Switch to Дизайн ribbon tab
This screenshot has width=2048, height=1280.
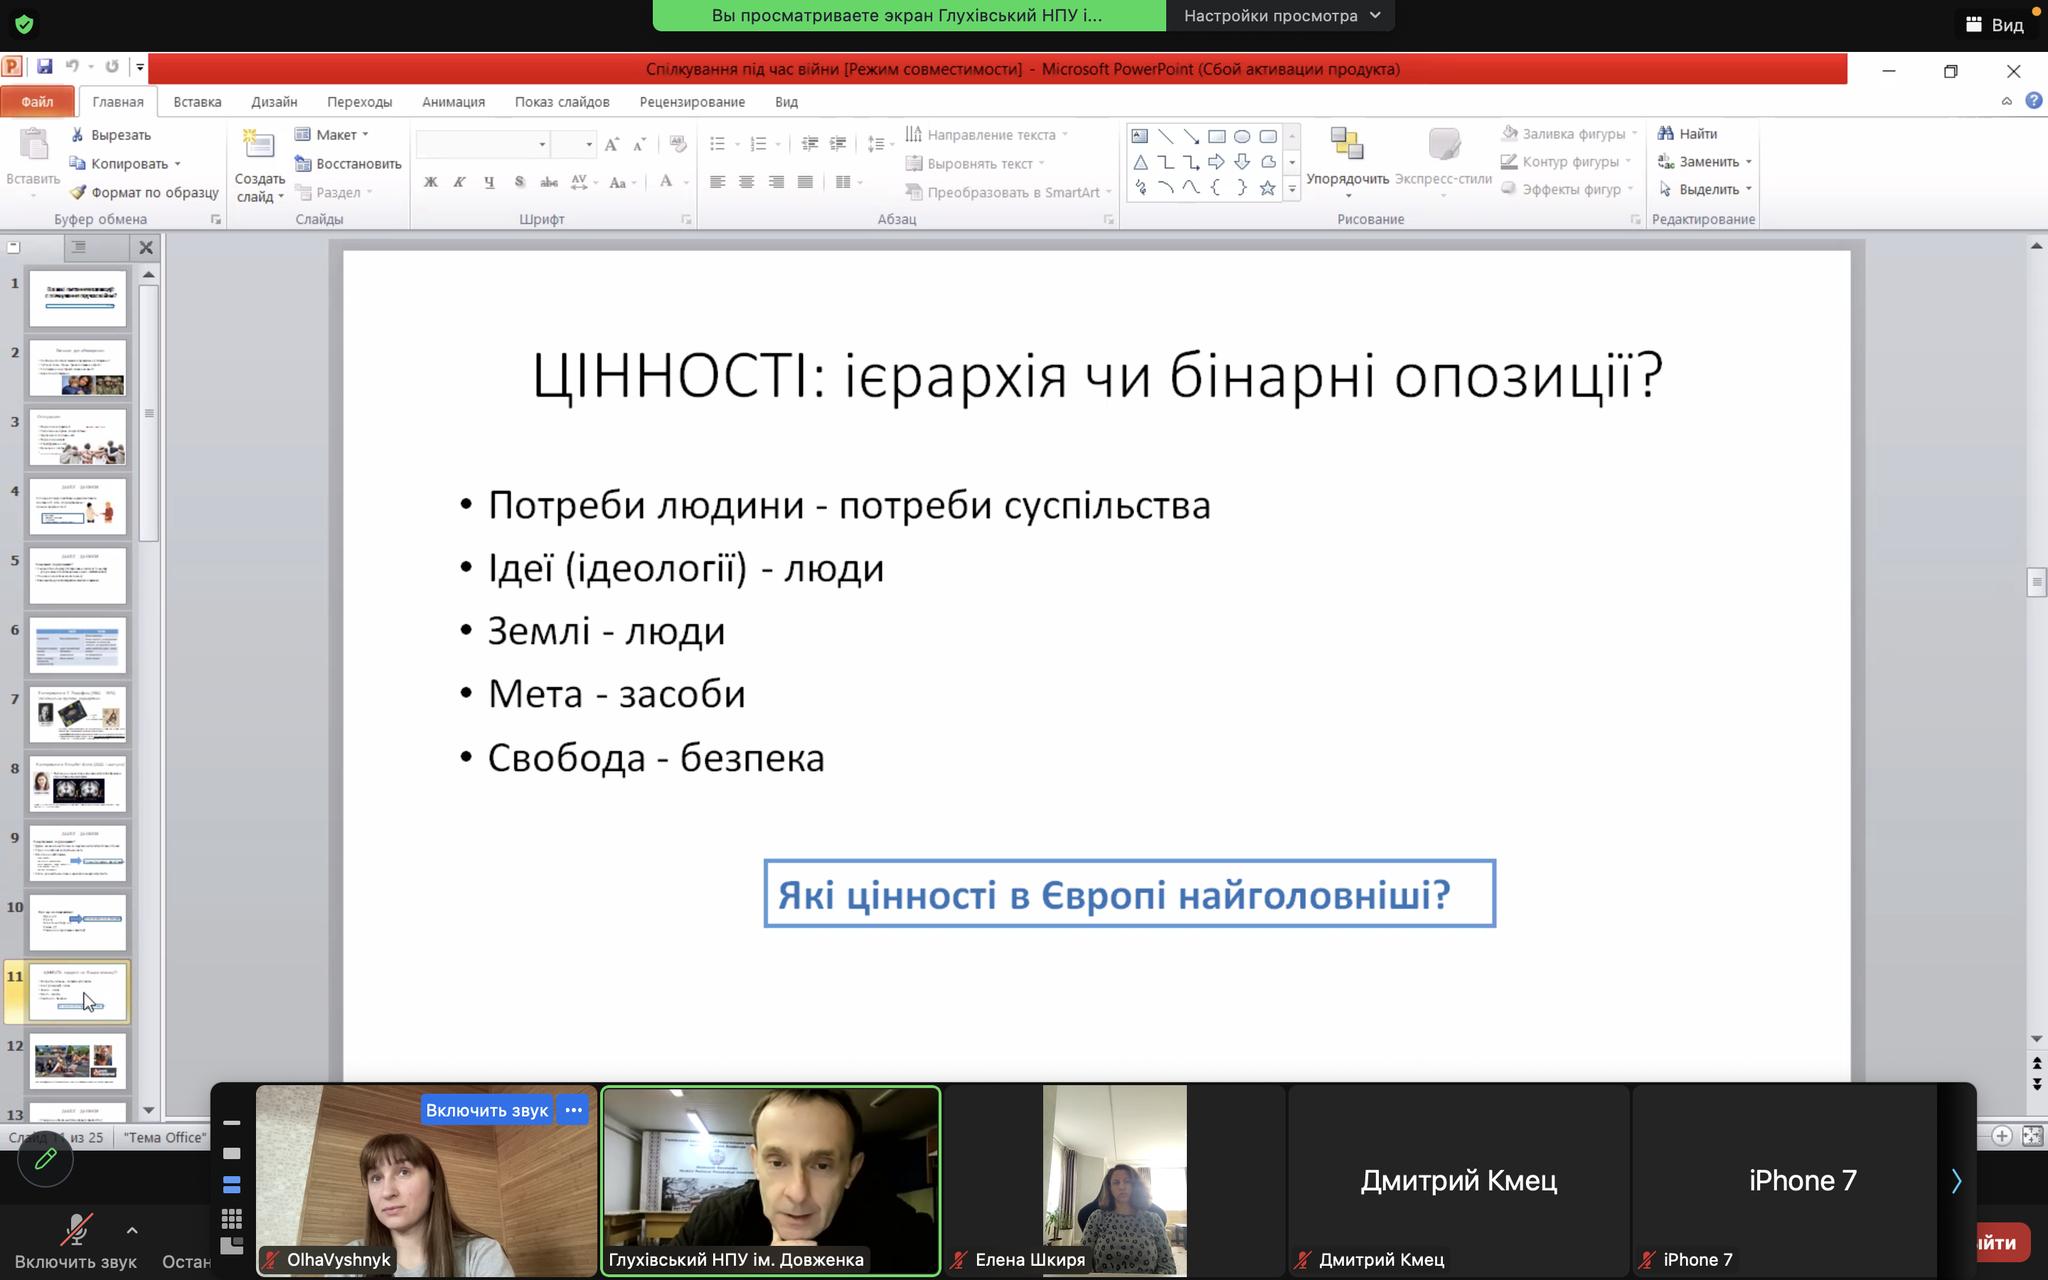point(274,102)
